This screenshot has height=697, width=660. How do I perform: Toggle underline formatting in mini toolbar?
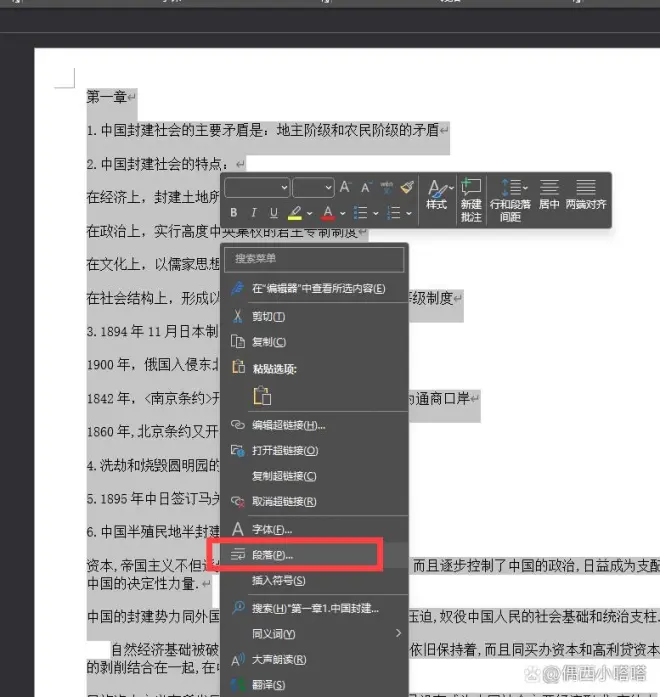click(273, 213)
